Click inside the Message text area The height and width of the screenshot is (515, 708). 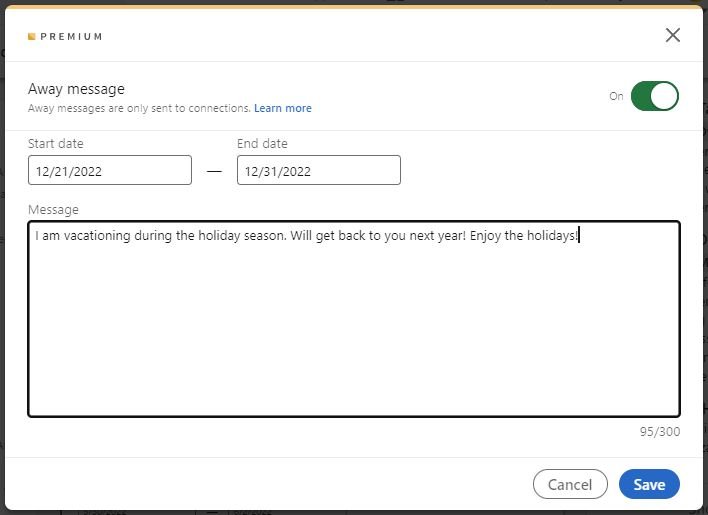pyautogui.click(x=354, y=319)
